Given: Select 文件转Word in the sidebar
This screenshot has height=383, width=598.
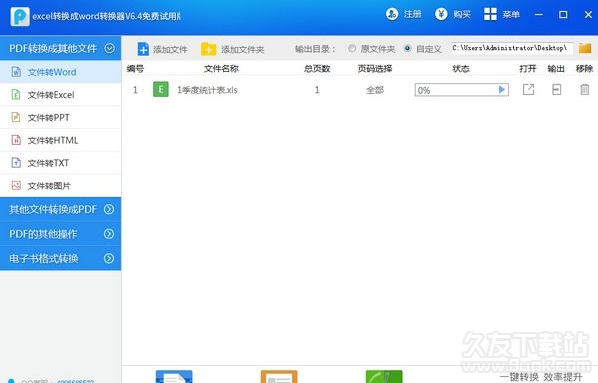Looking at the screenshot, I should (x=61, y=72).
